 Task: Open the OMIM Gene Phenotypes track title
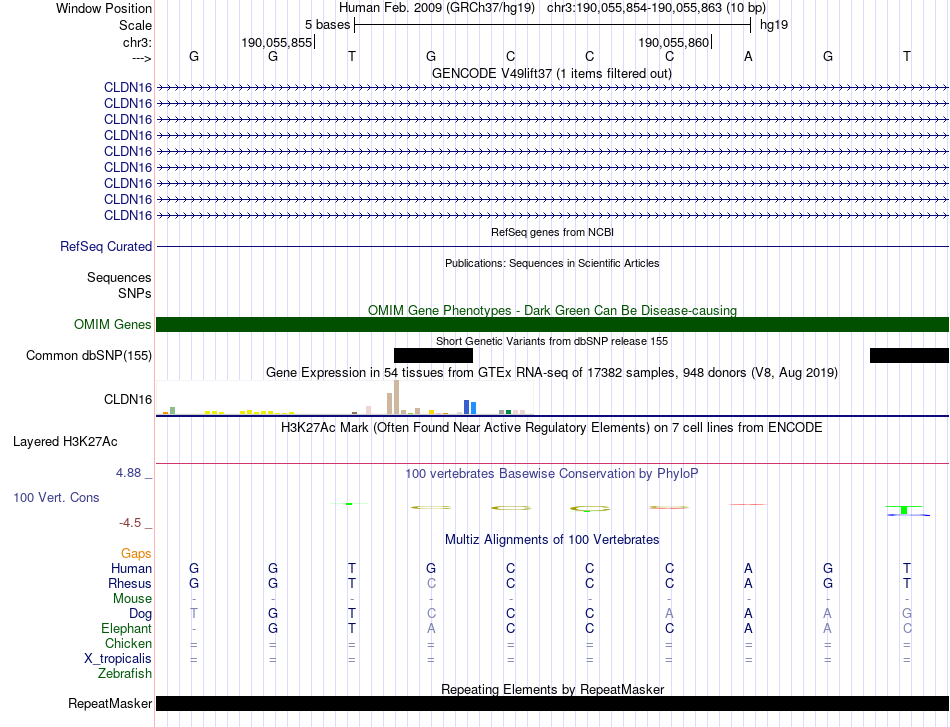[552, 310]
